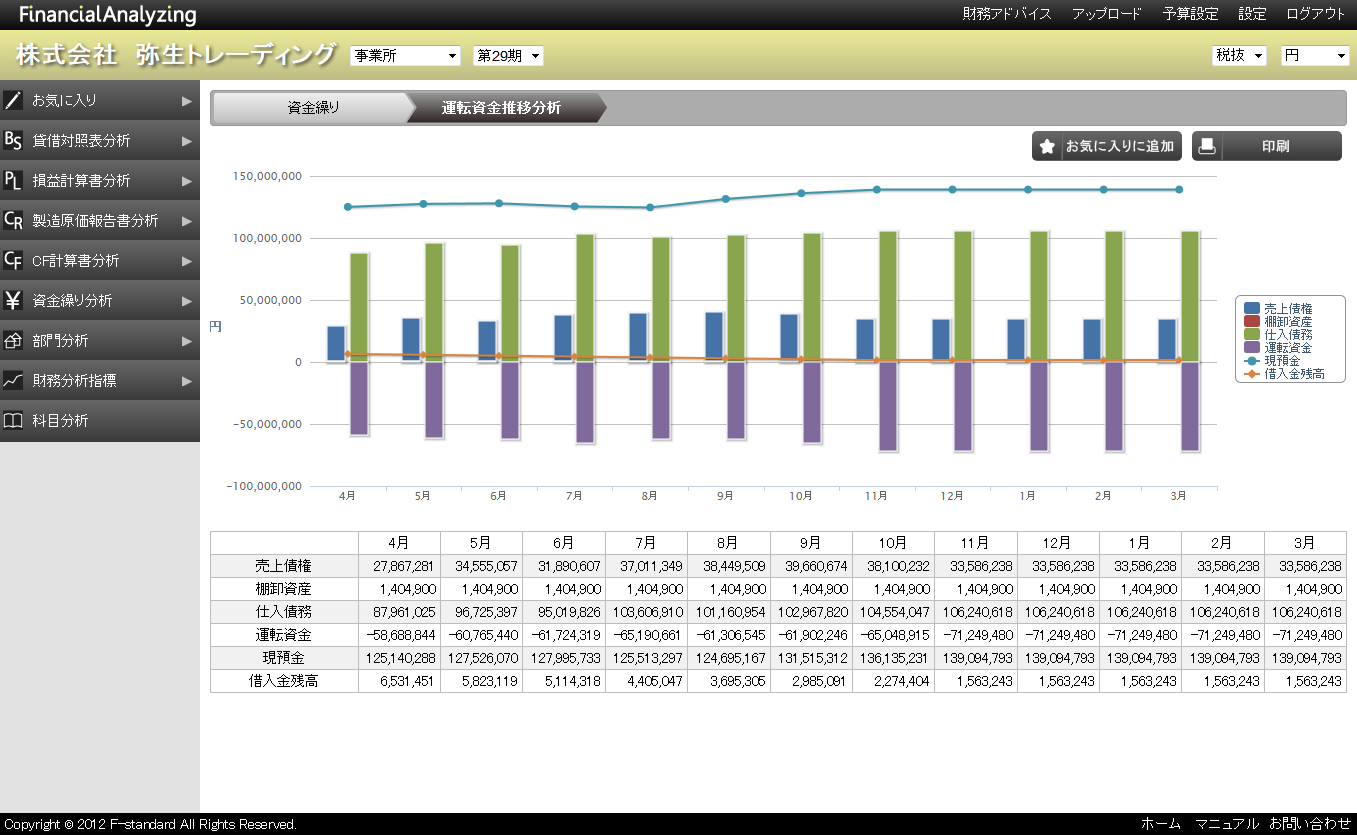Click the 売上債権 row header in table
Screen dimensions: 1357x835
point(284,566)
